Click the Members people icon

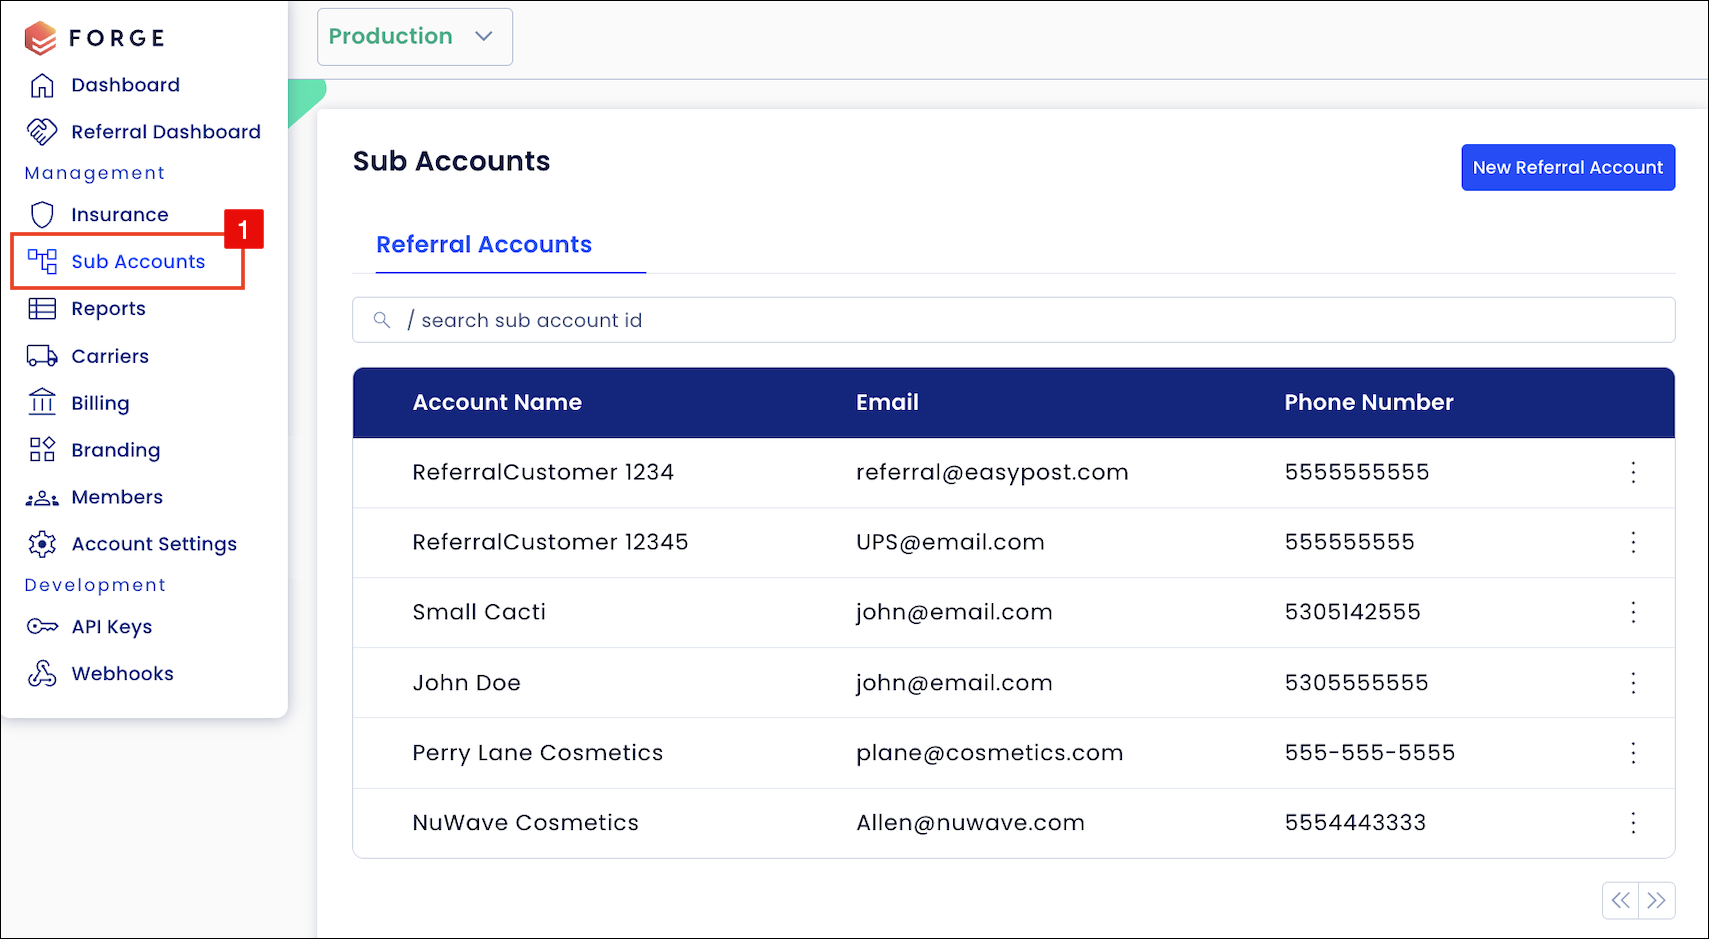(42, 498)
